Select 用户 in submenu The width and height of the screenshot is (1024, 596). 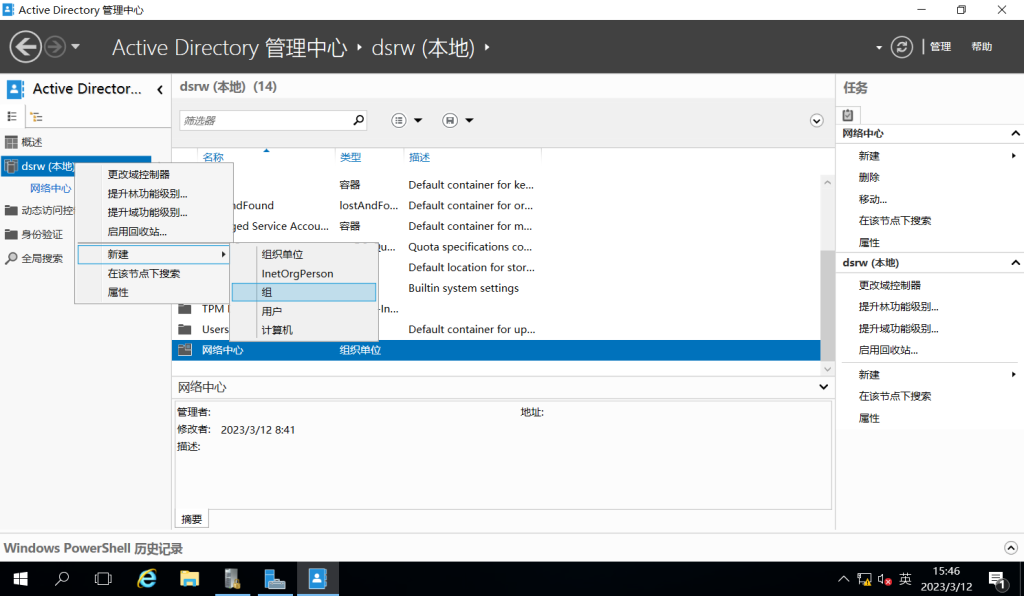(272, 311)
